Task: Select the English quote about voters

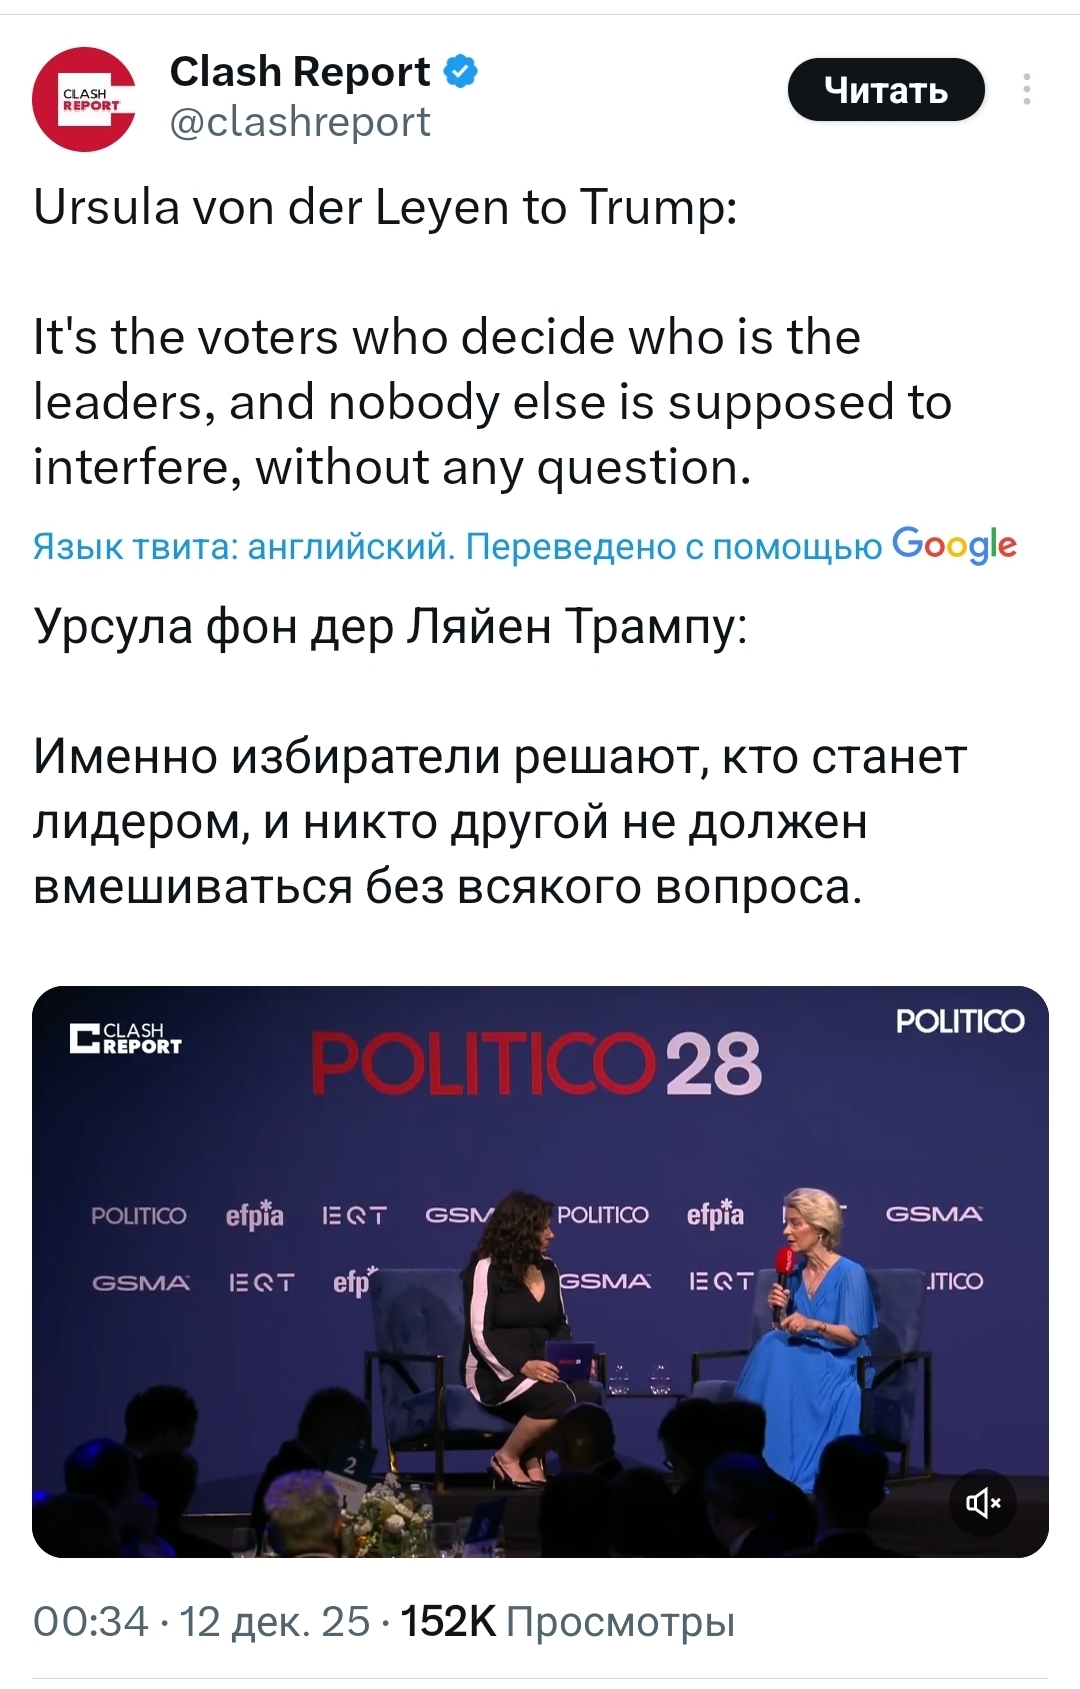Action: click(x=492, y=402)
